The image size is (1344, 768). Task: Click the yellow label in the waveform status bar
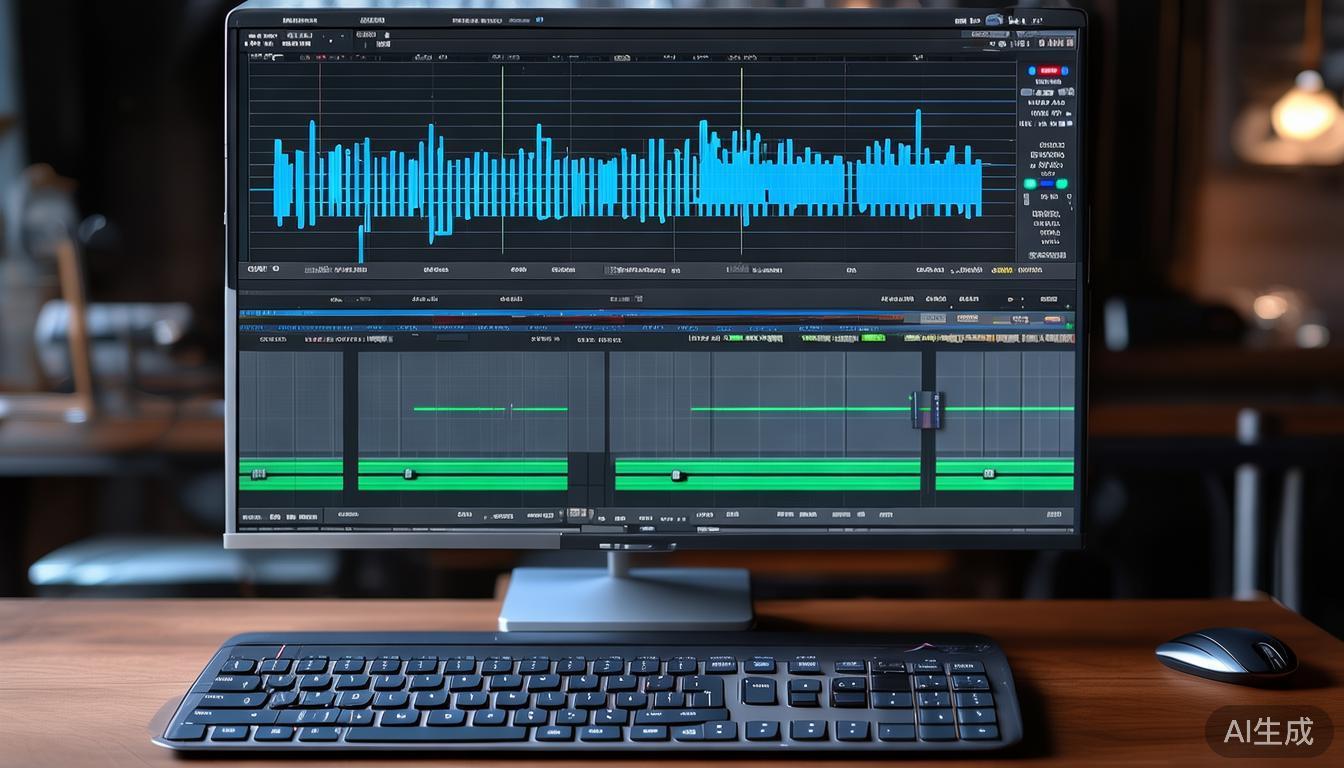(1001, 270)
